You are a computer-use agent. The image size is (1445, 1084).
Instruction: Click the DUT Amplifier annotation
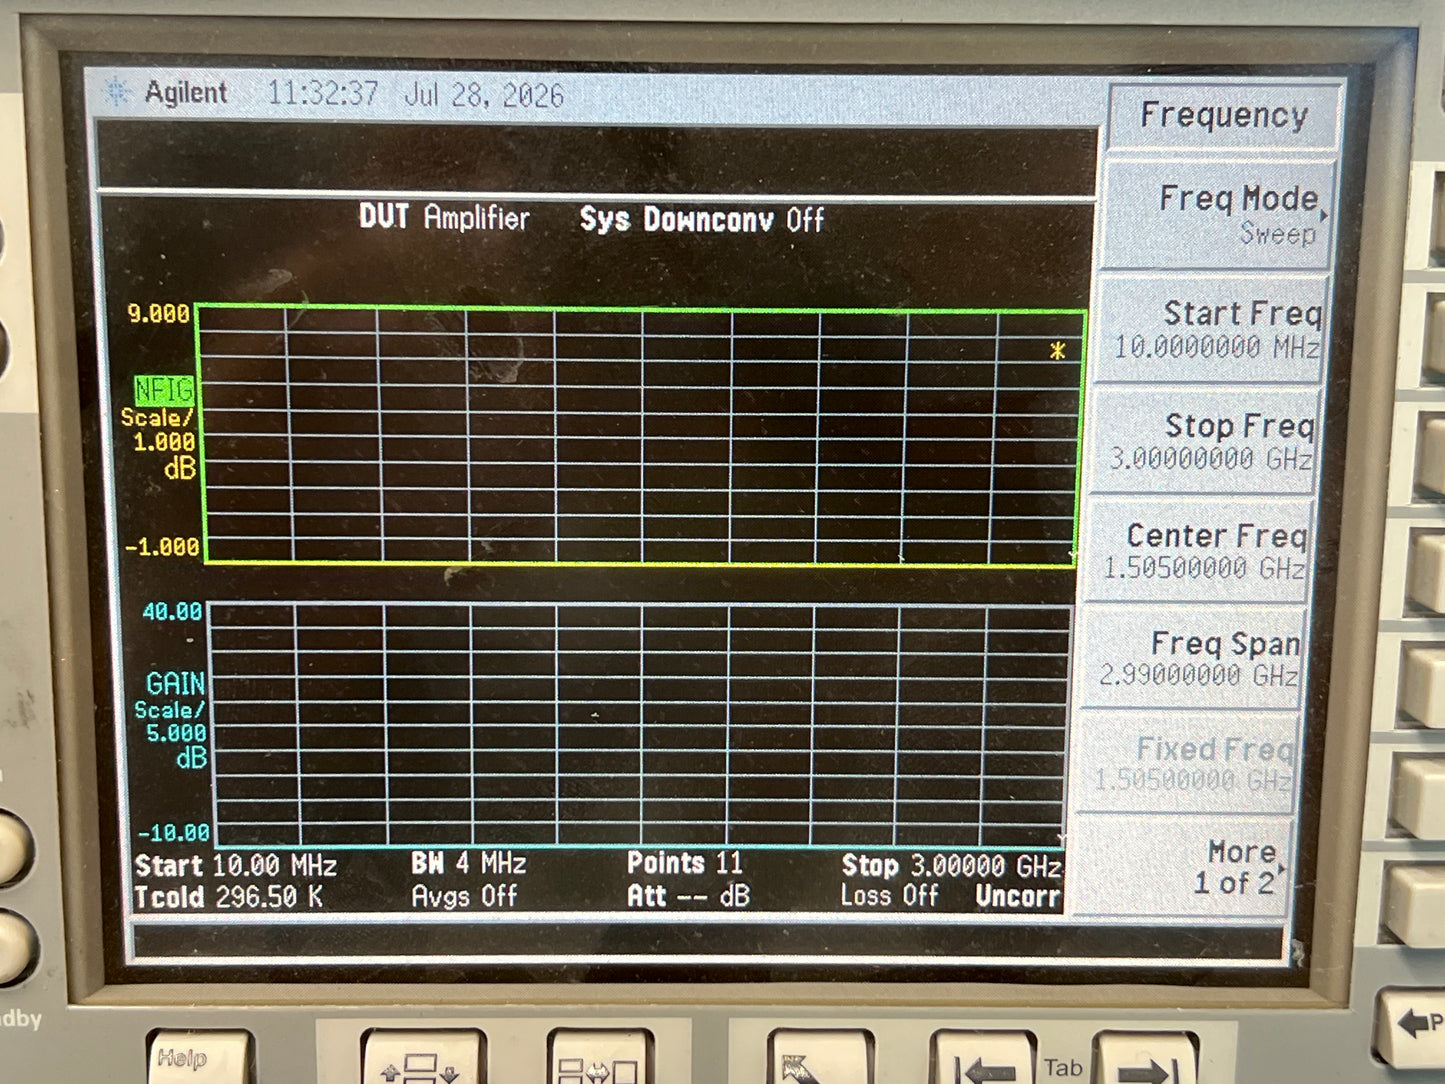click(445, 217)
